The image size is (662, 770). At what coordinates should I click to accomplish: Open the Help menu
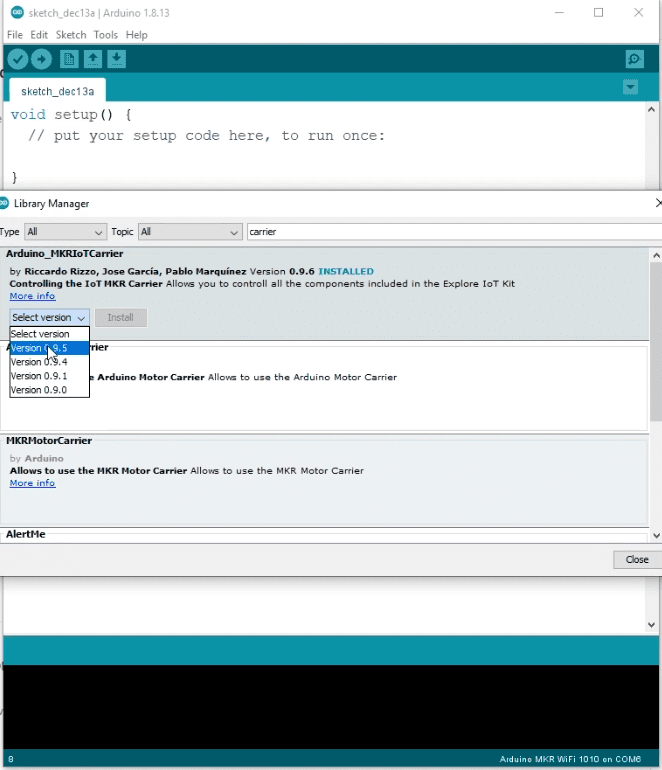click(x=137, y=35)
